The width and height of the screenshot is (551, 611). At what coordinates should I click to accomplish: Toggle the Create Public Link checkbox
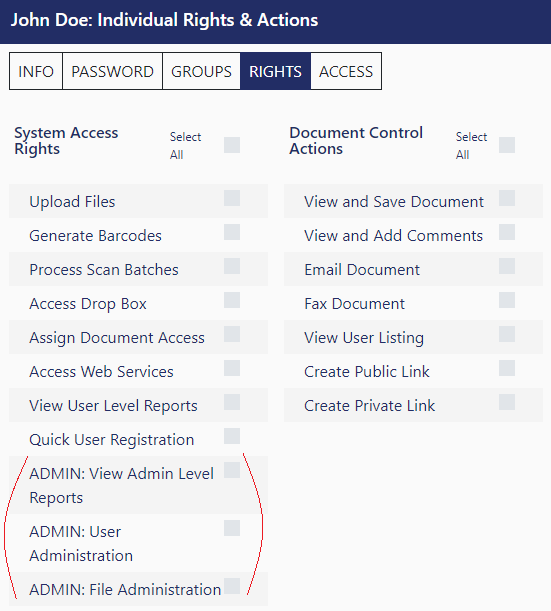pyautogui.click(x=507, y=368)
